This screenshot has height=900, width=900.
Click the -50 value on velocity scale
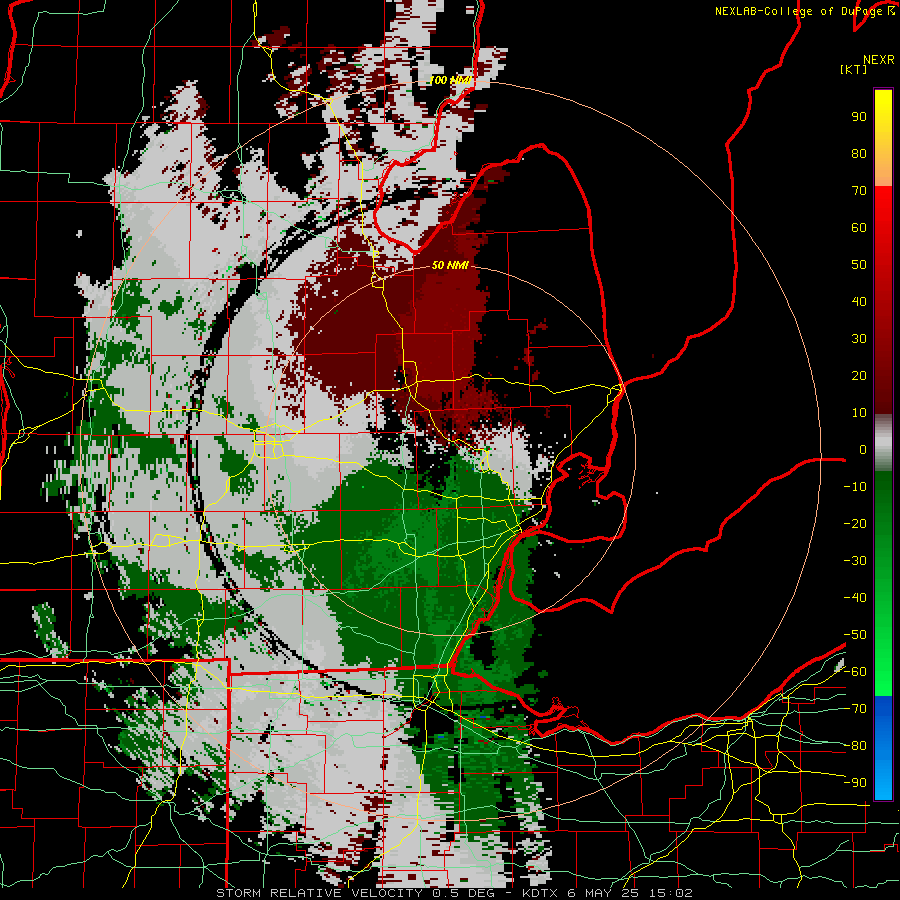pos(855,635)
